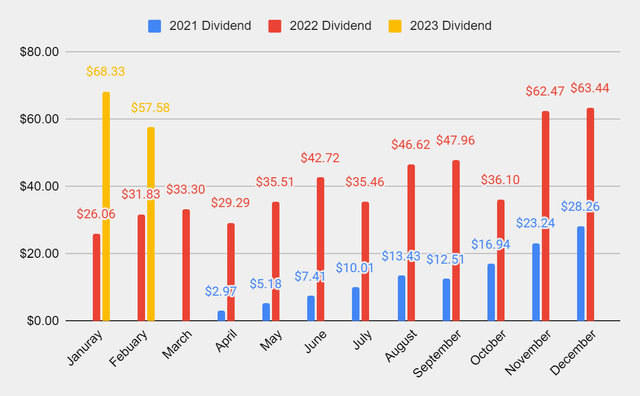Image resolution: width=640 pixels, height=396 pixels.
Task: Click the $80.00 axis label
Action: pos(40,52)
